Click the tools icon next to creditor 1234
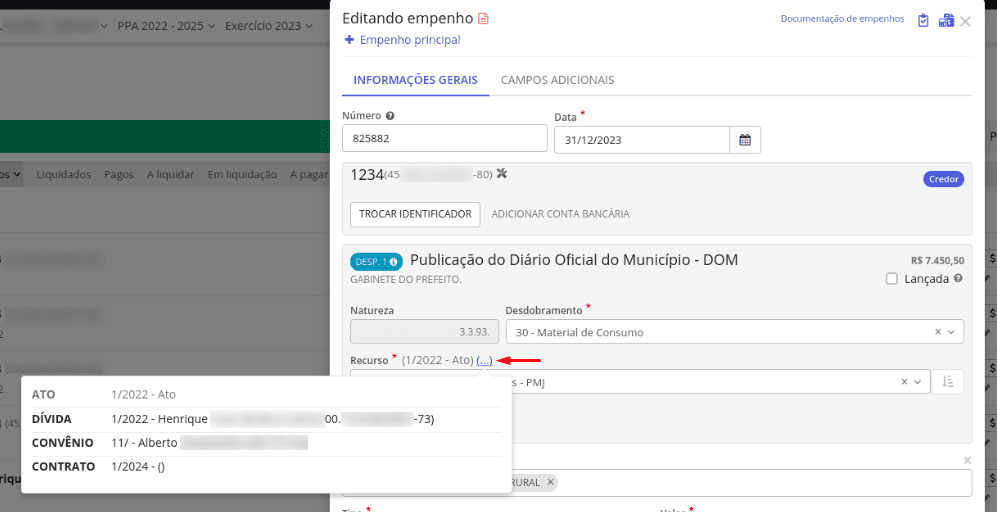Screen dimensions: 997x512 tap(502, 173)
